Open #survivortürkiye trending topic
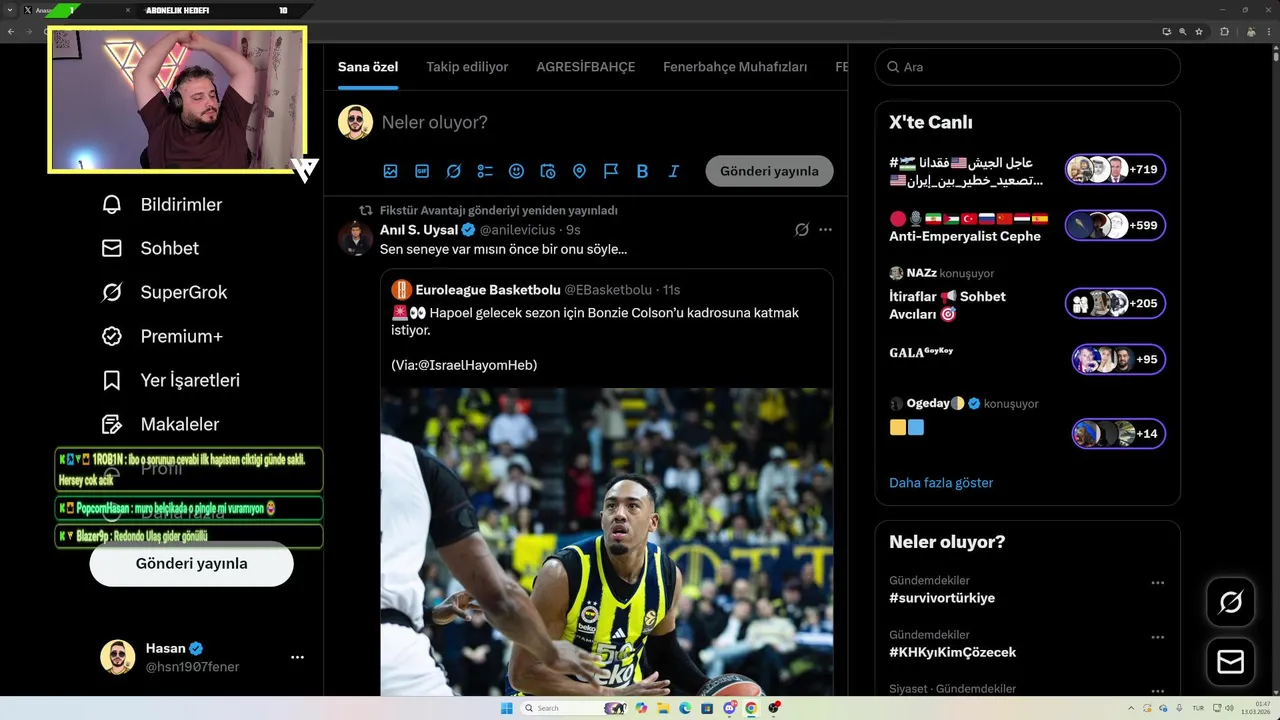1280x720 pixels. [942, 598]
